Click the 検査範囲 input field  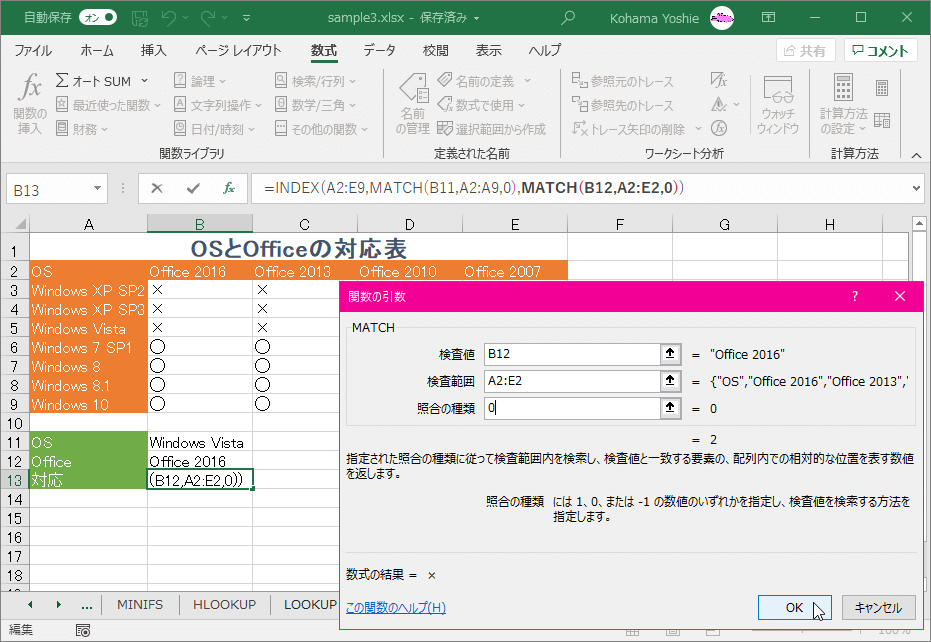tap(572, 381)
